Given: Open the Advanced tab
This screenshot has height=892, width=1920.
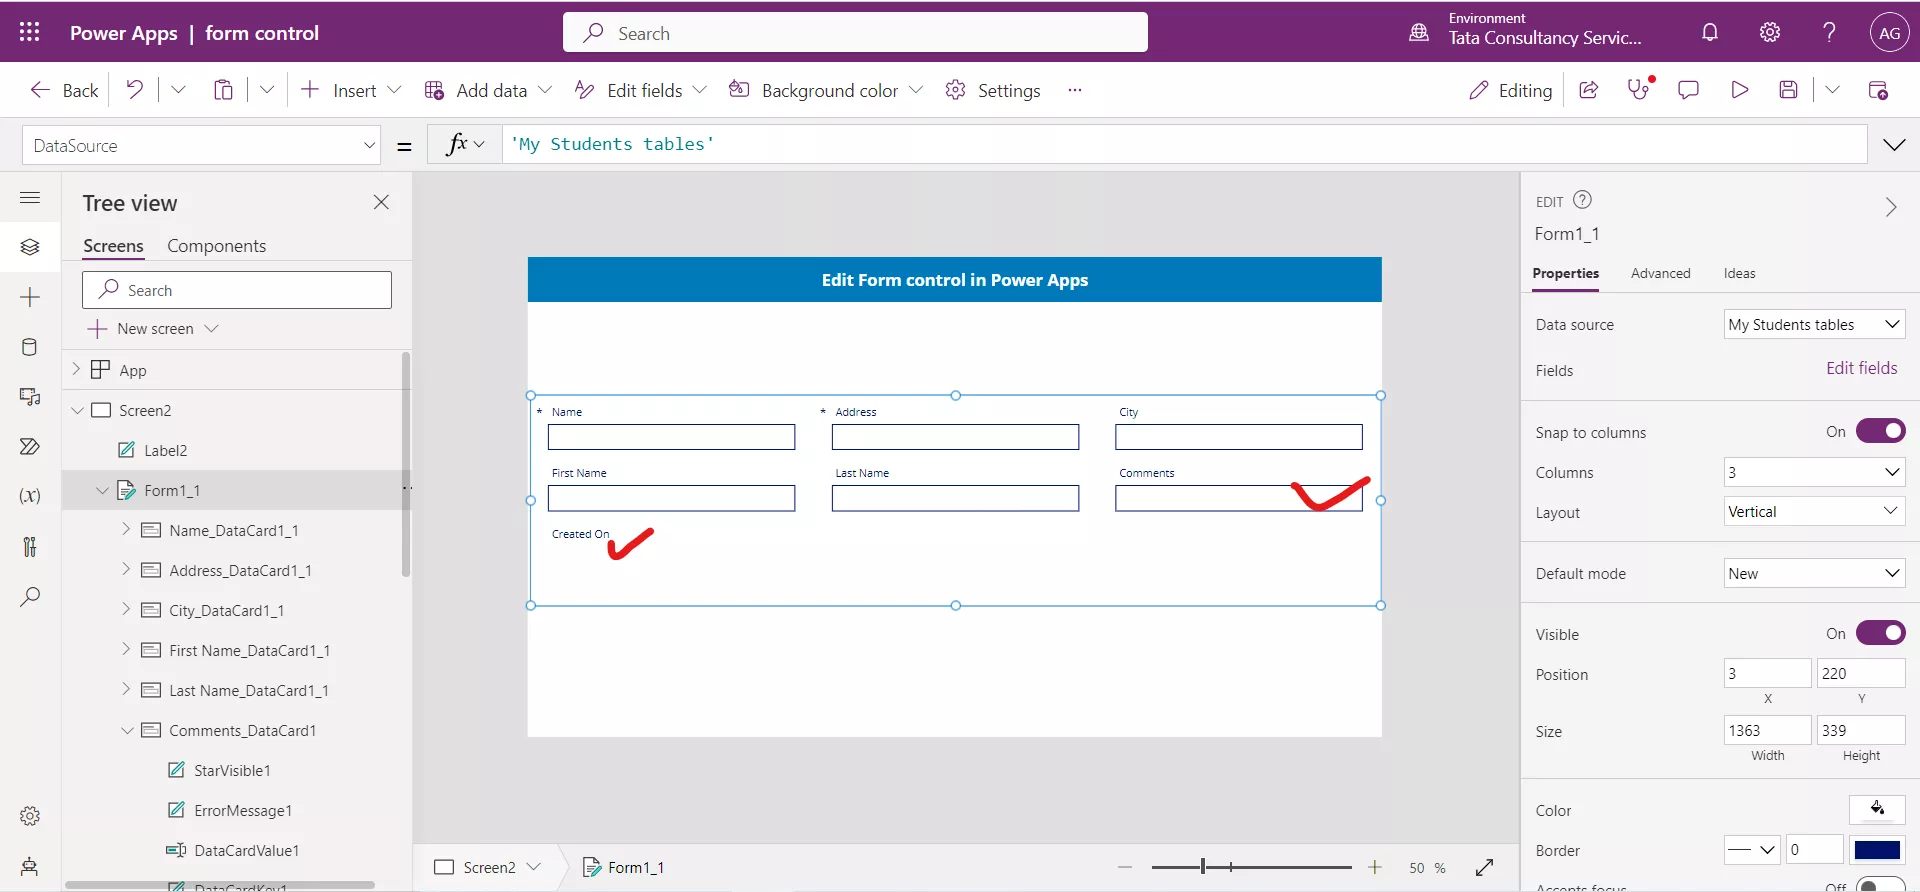Looking at the screenshot, I should click(1660, 273).
